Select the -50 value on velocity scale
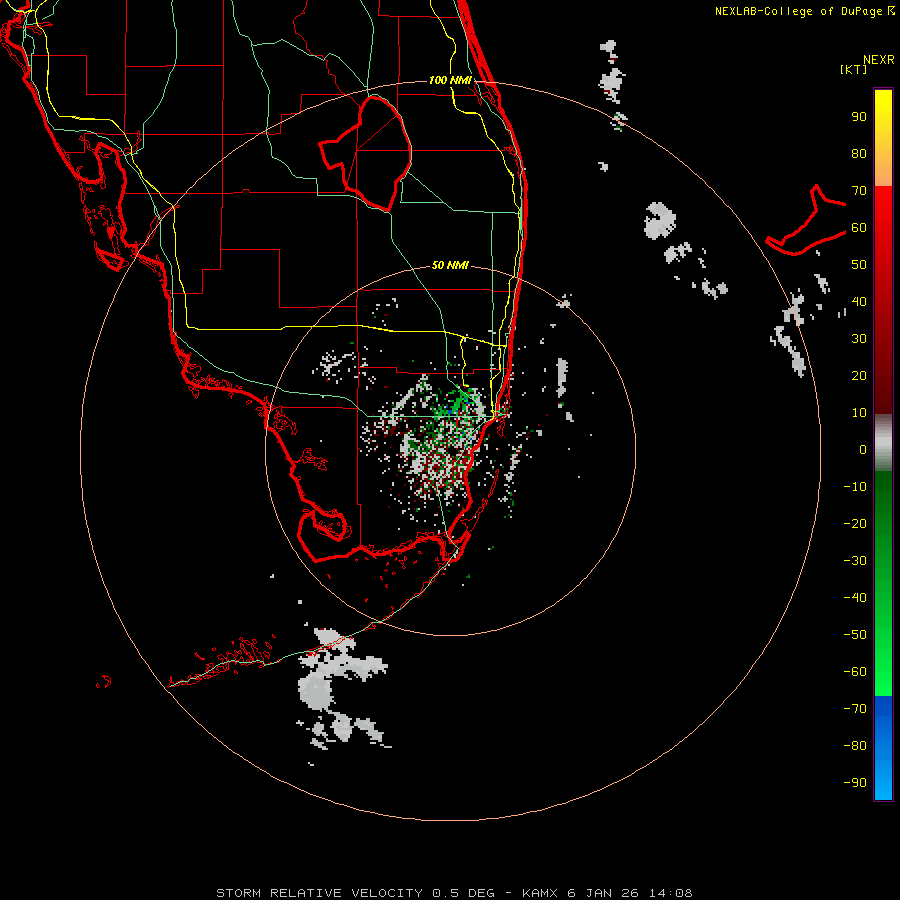 point(855,634)
